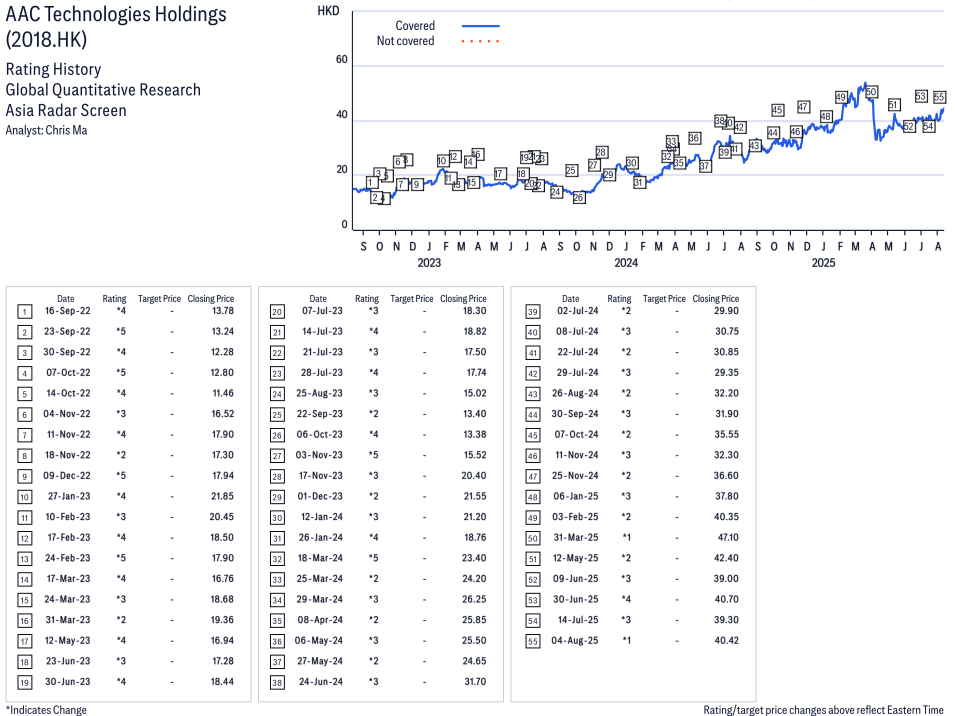Click chart marker 26 at the trough
This screenshot has width=955, height=716.
(x=579, y=197)
